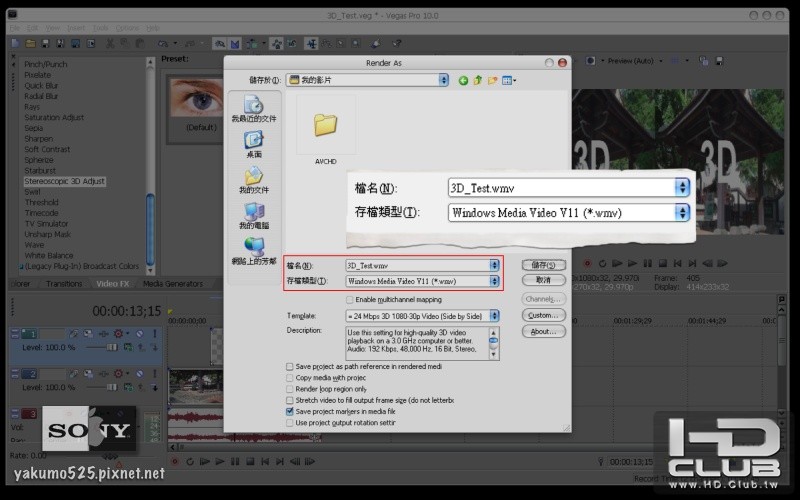Open the 存檔類型 file type dropdown

tap(494, 281)
